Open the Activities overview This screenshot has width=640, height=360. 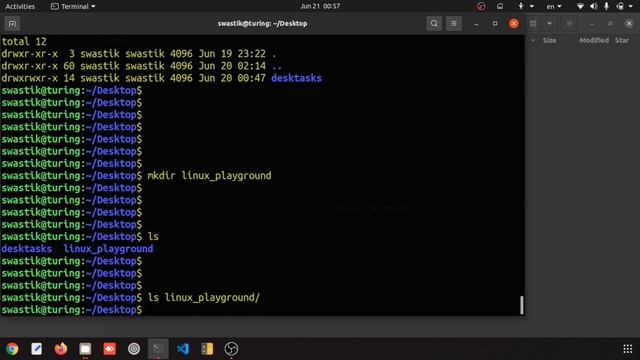20,6
